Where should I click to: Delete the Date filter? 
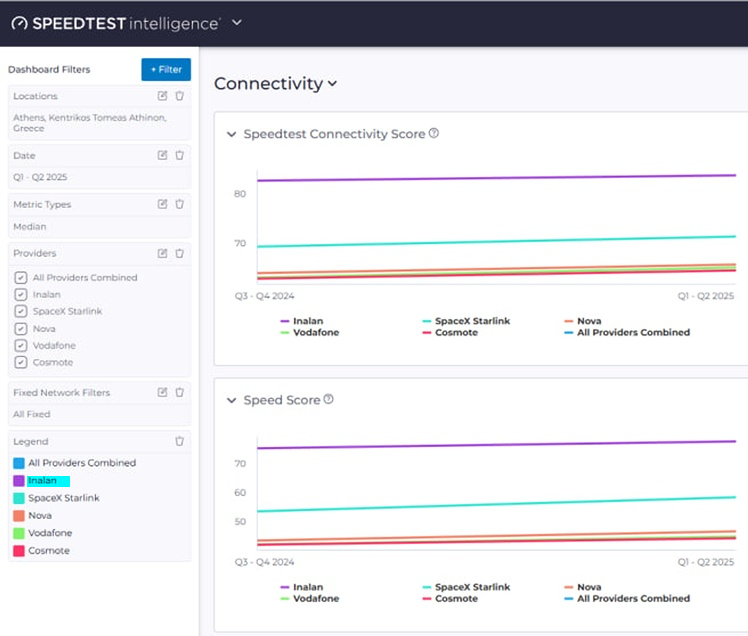[180, 155]
